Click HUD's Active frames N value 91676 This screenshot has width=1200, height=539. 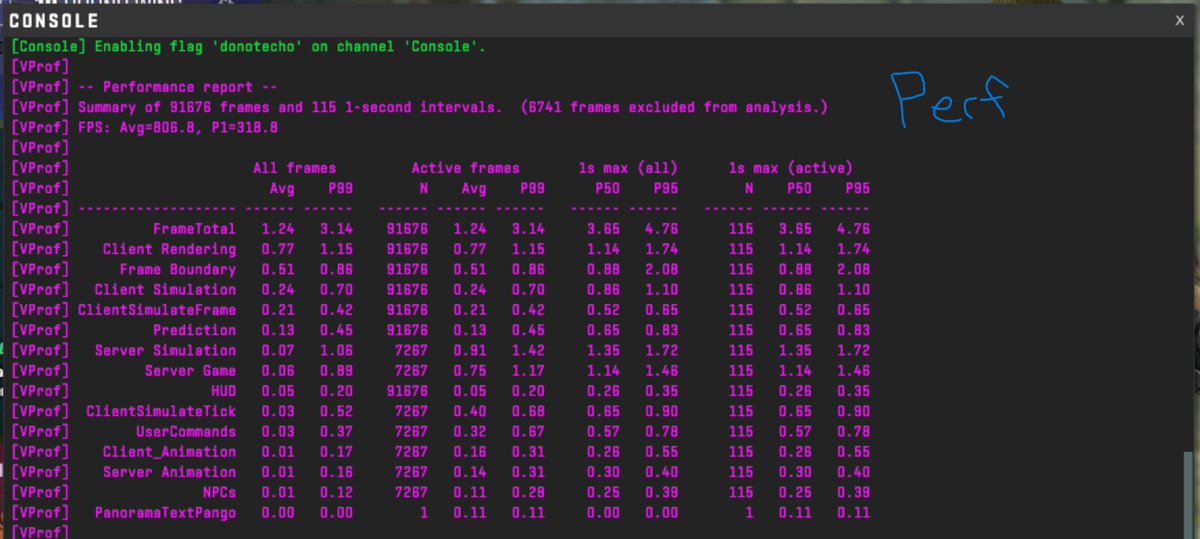pos(406,391)
